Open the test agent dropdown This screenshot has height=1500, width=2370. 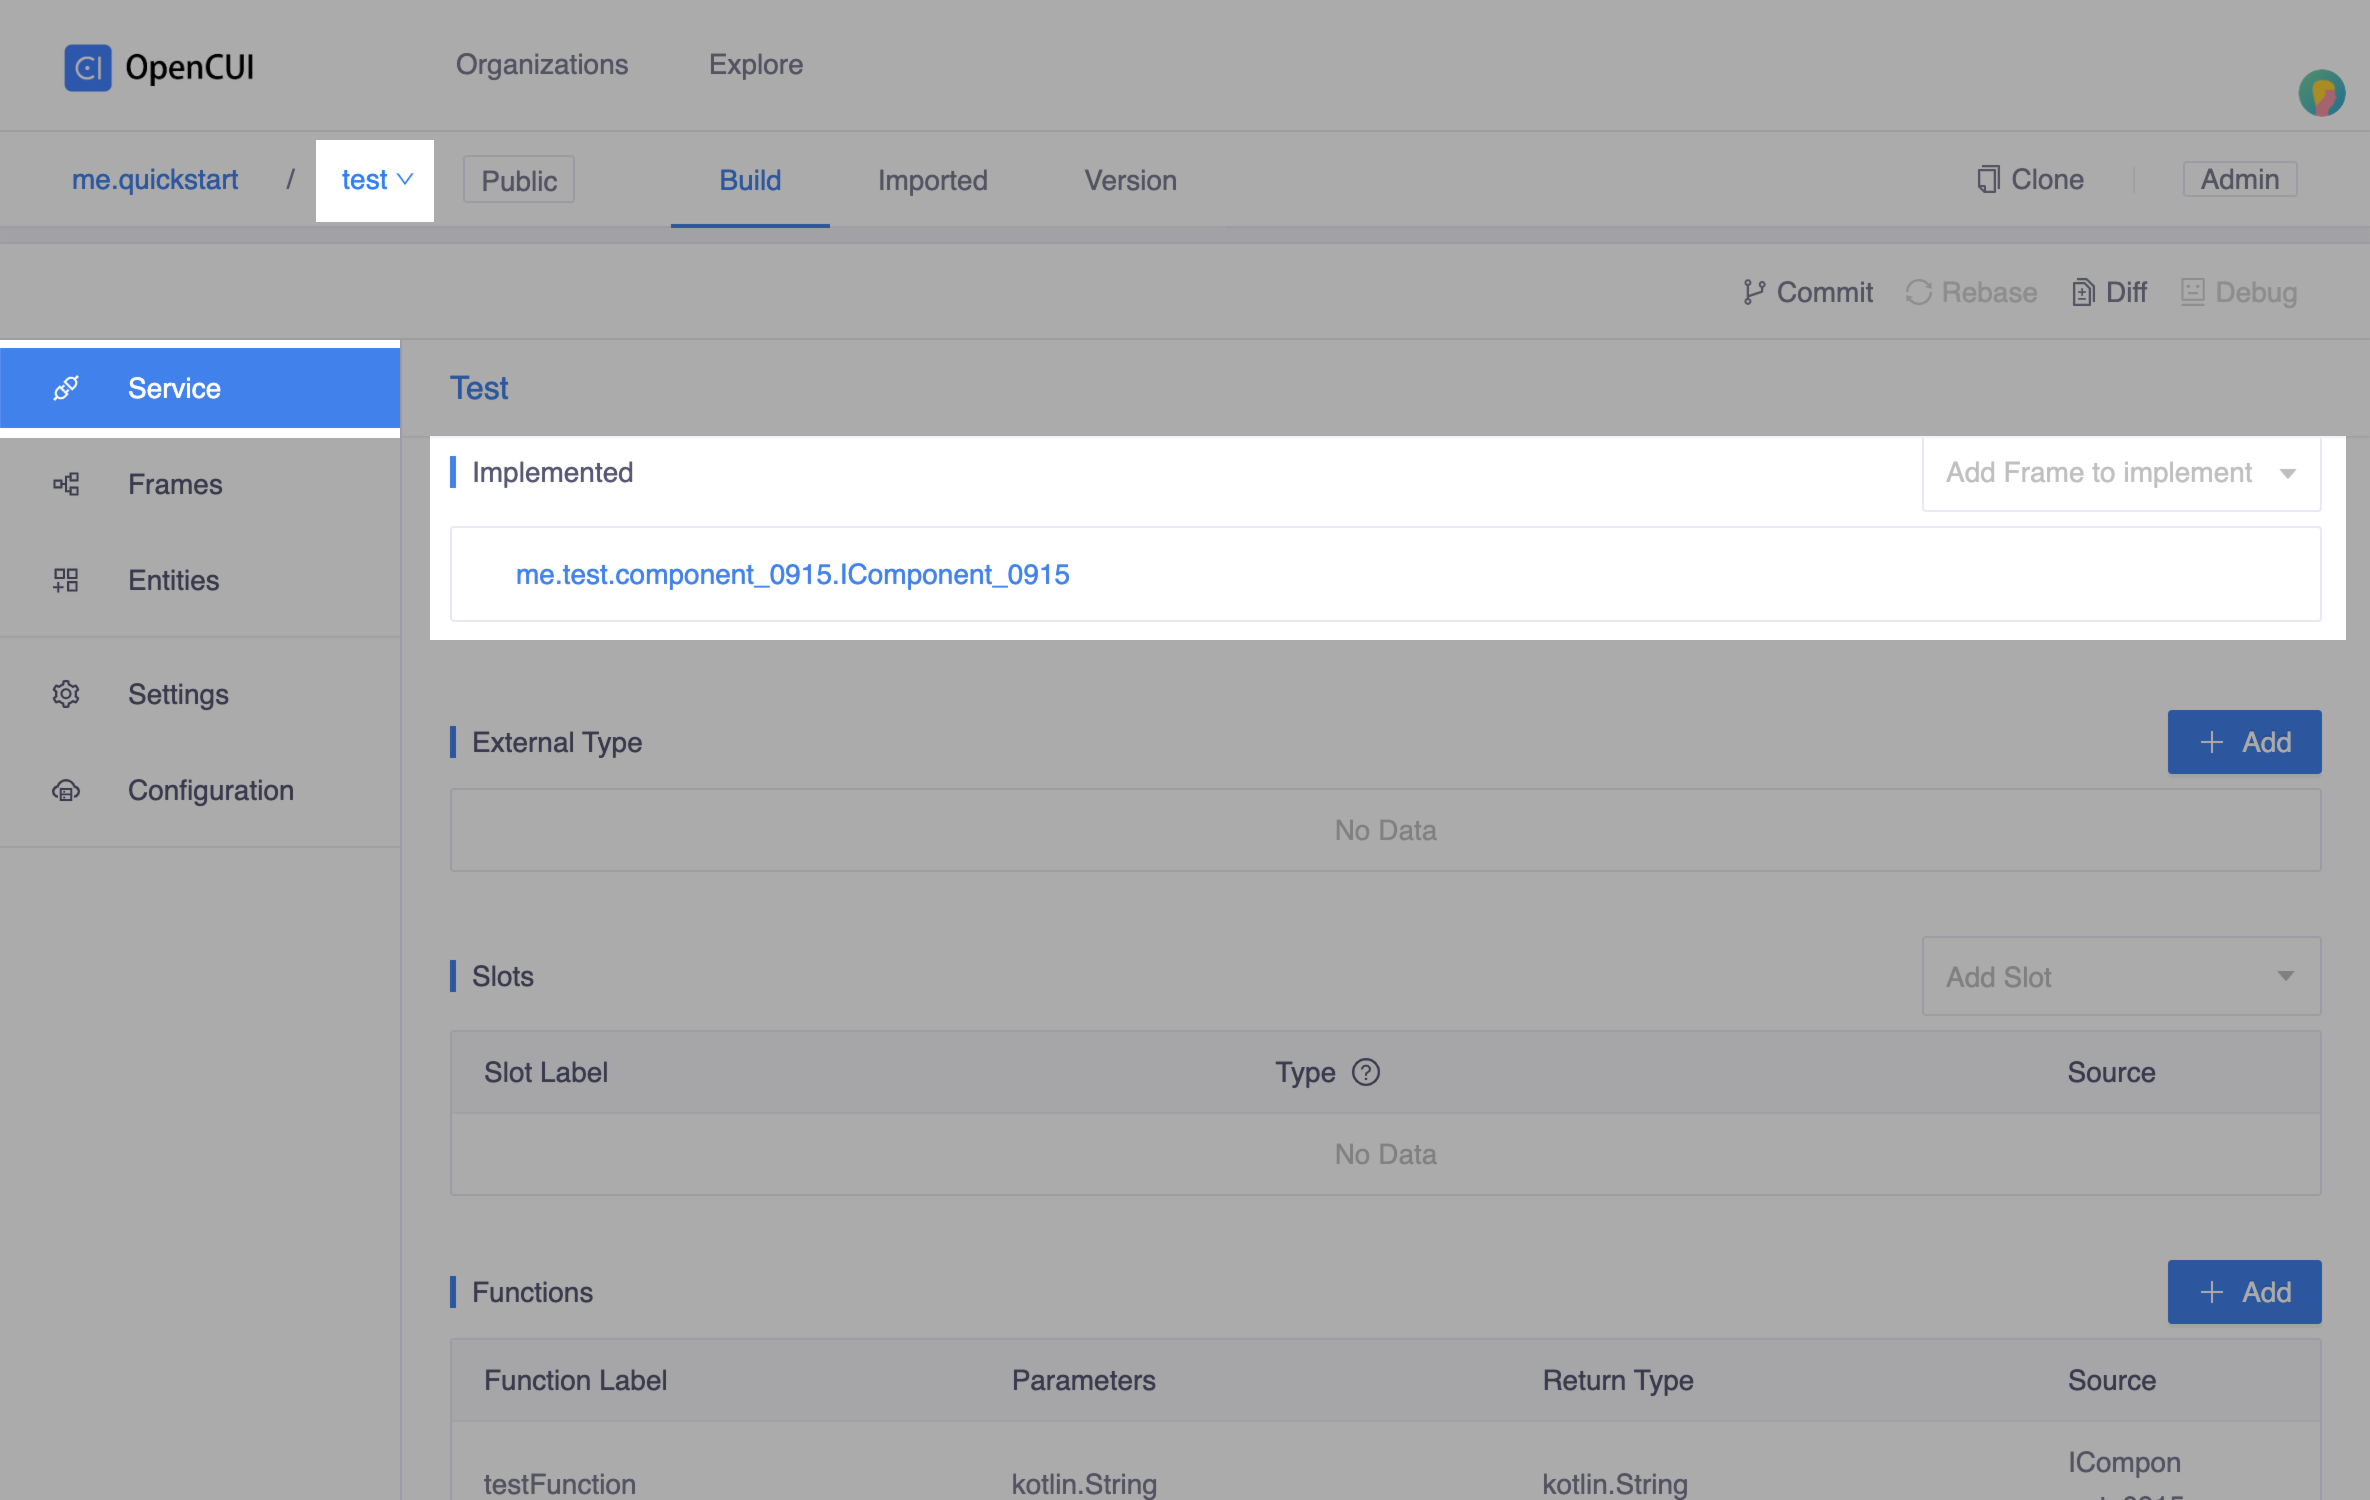tap(375, 180)
